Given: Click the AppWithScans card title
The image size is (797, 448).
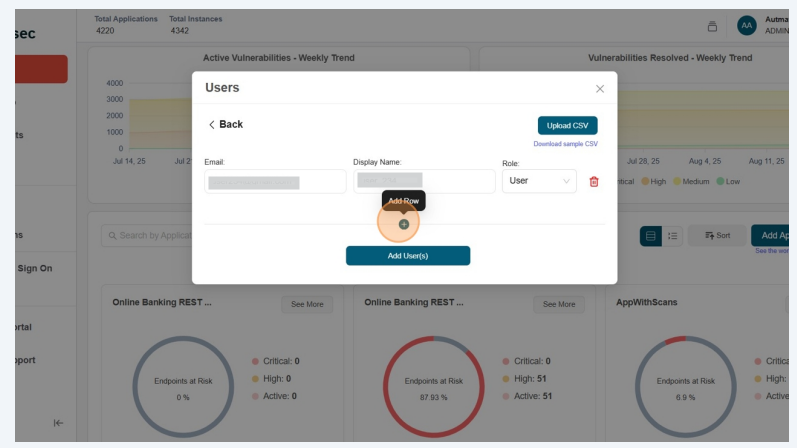Looking at the screenshot, I should coord(647,302).
